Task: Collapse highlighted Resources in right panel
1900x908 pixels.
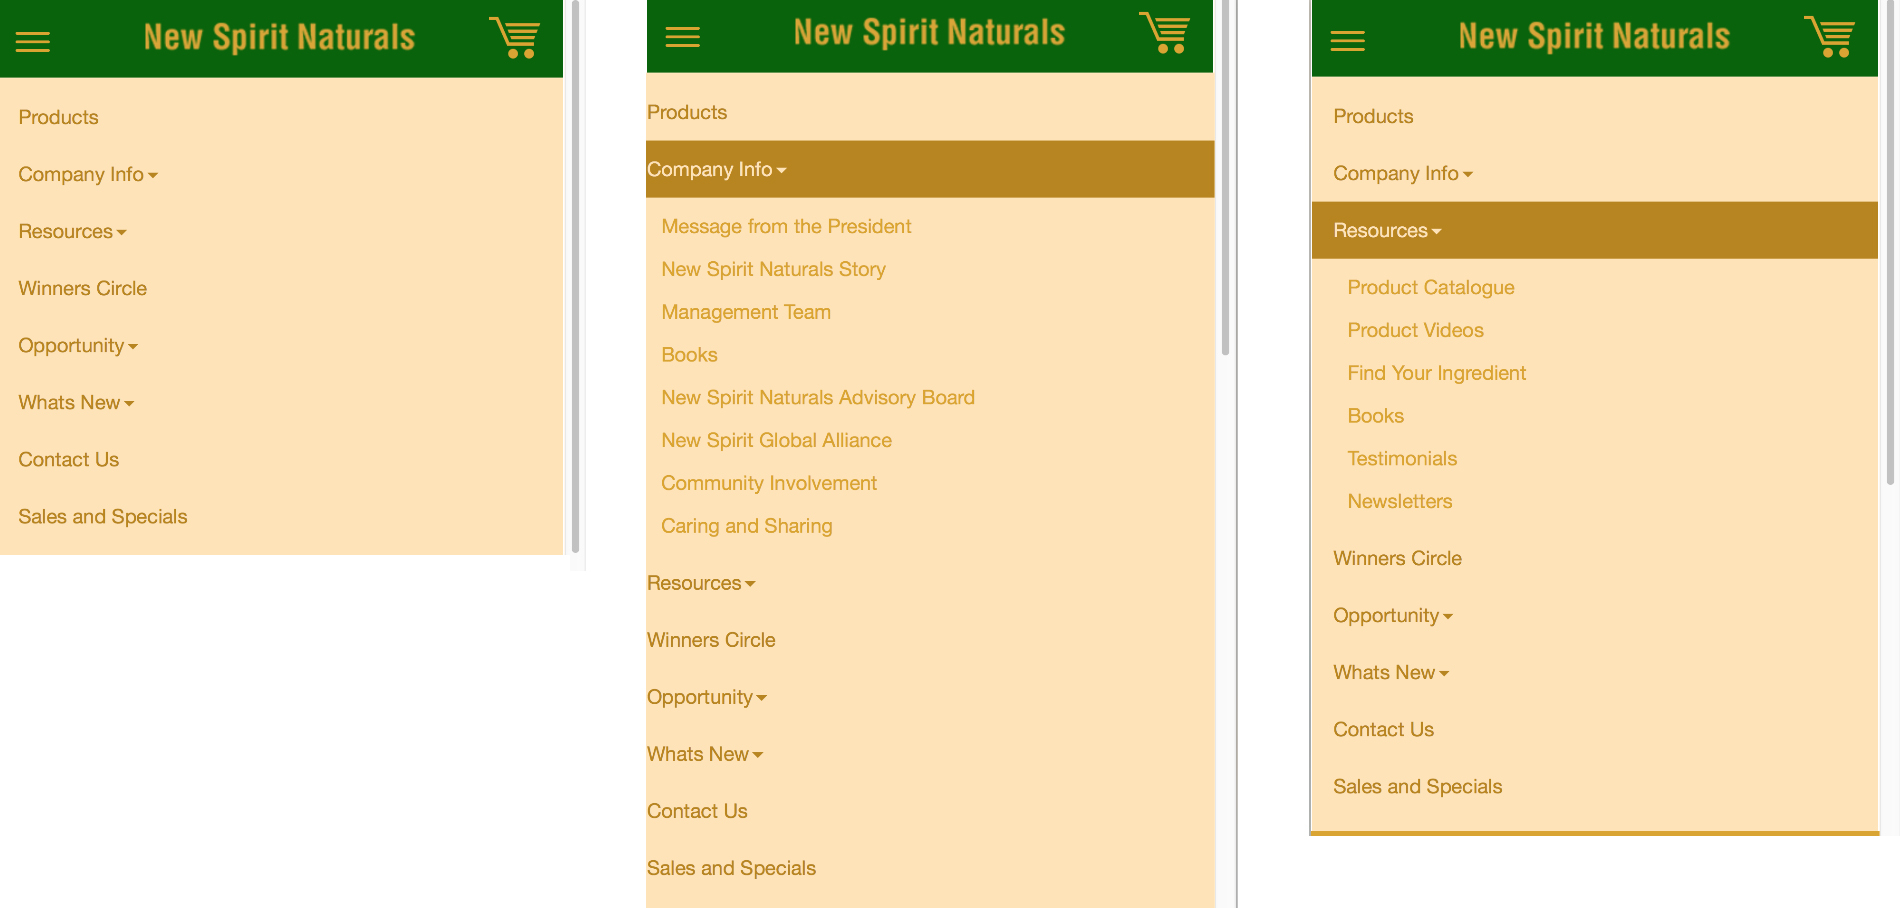Action: 1595,230
